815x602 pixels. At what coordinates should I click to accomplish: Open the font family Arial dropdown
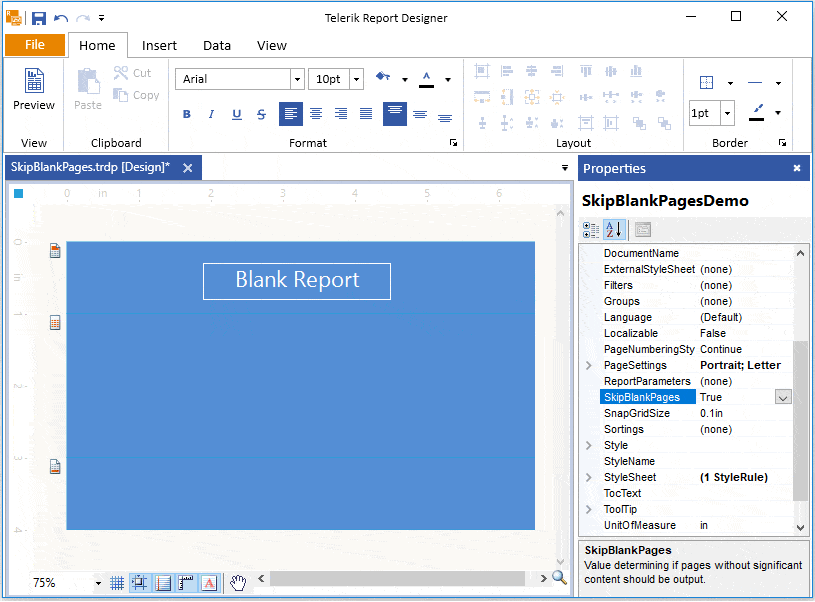click(297, 79)
